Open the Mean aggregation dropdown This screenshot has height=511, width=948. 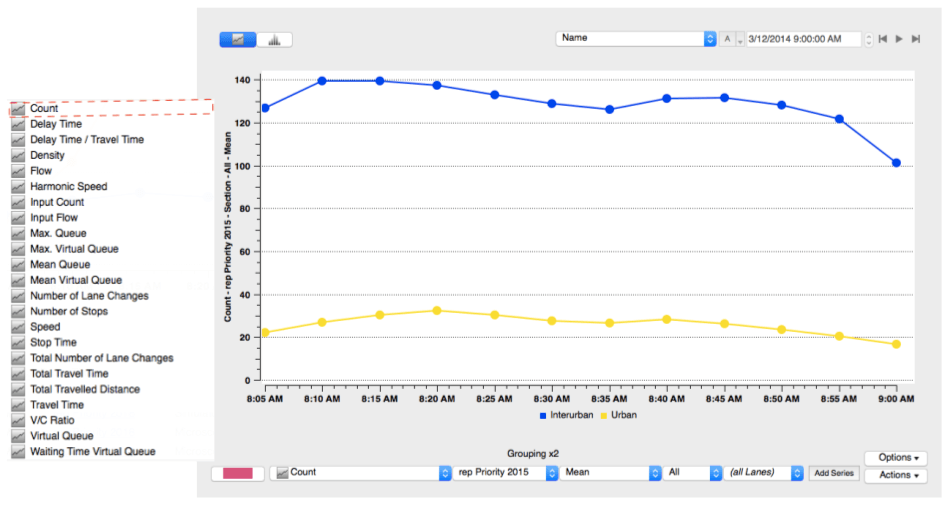(610, 473)
